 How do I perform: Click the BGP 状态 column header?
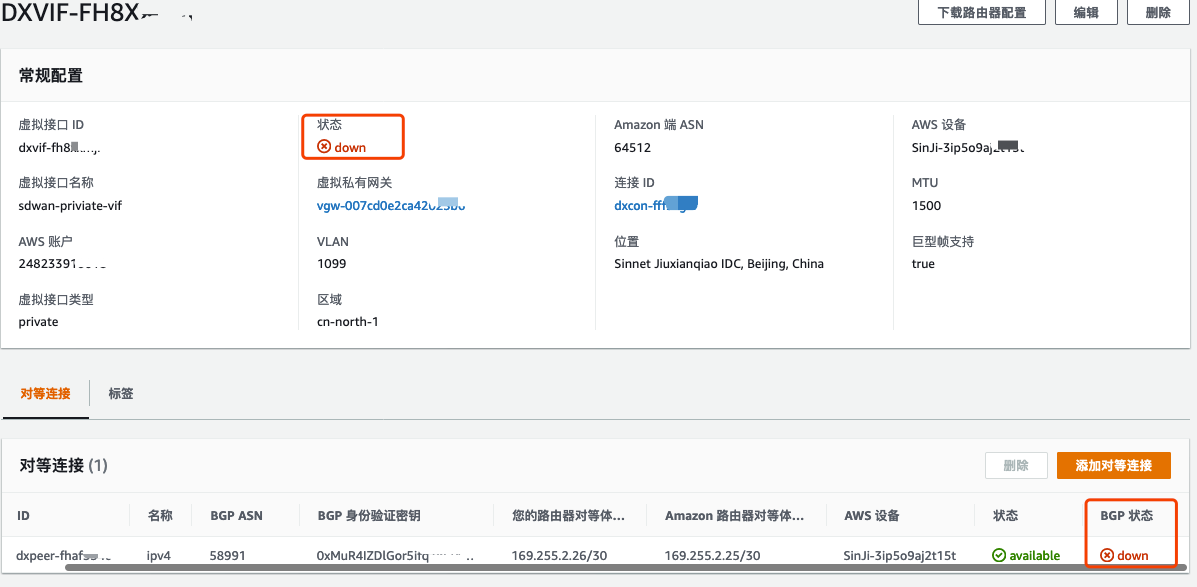[1126, 515]
